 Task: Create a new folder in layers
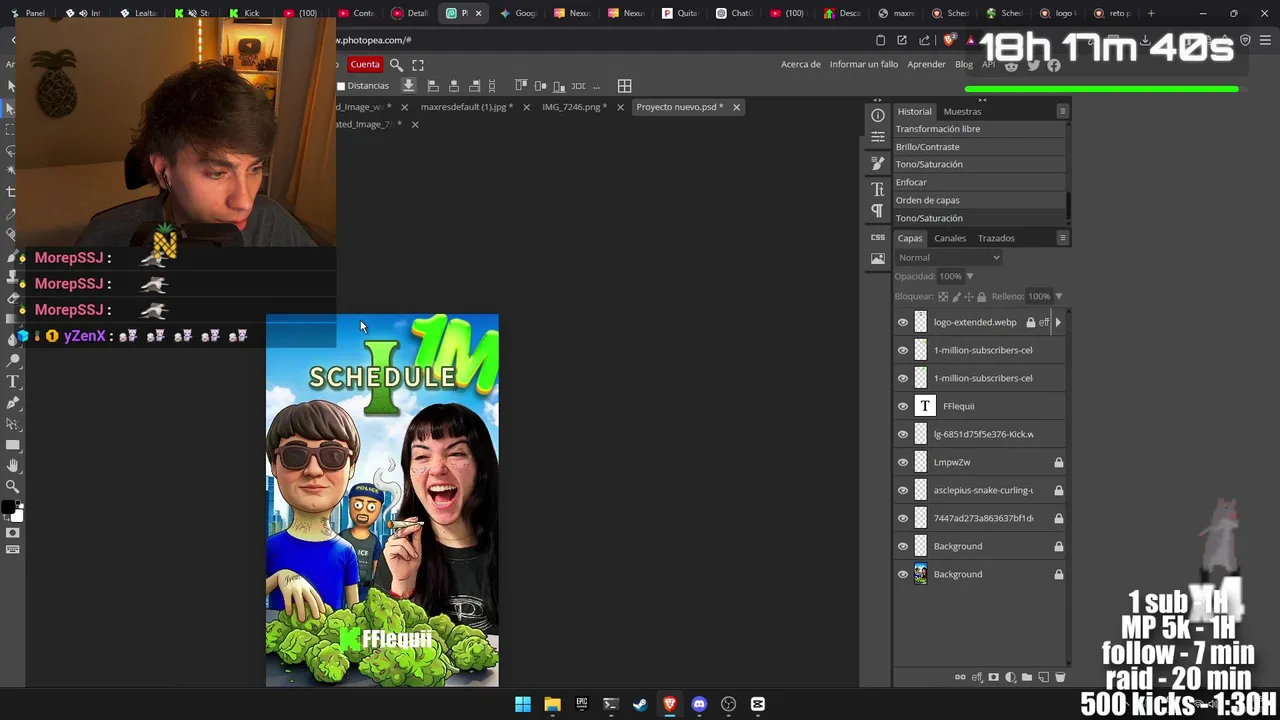point(1026,677)
